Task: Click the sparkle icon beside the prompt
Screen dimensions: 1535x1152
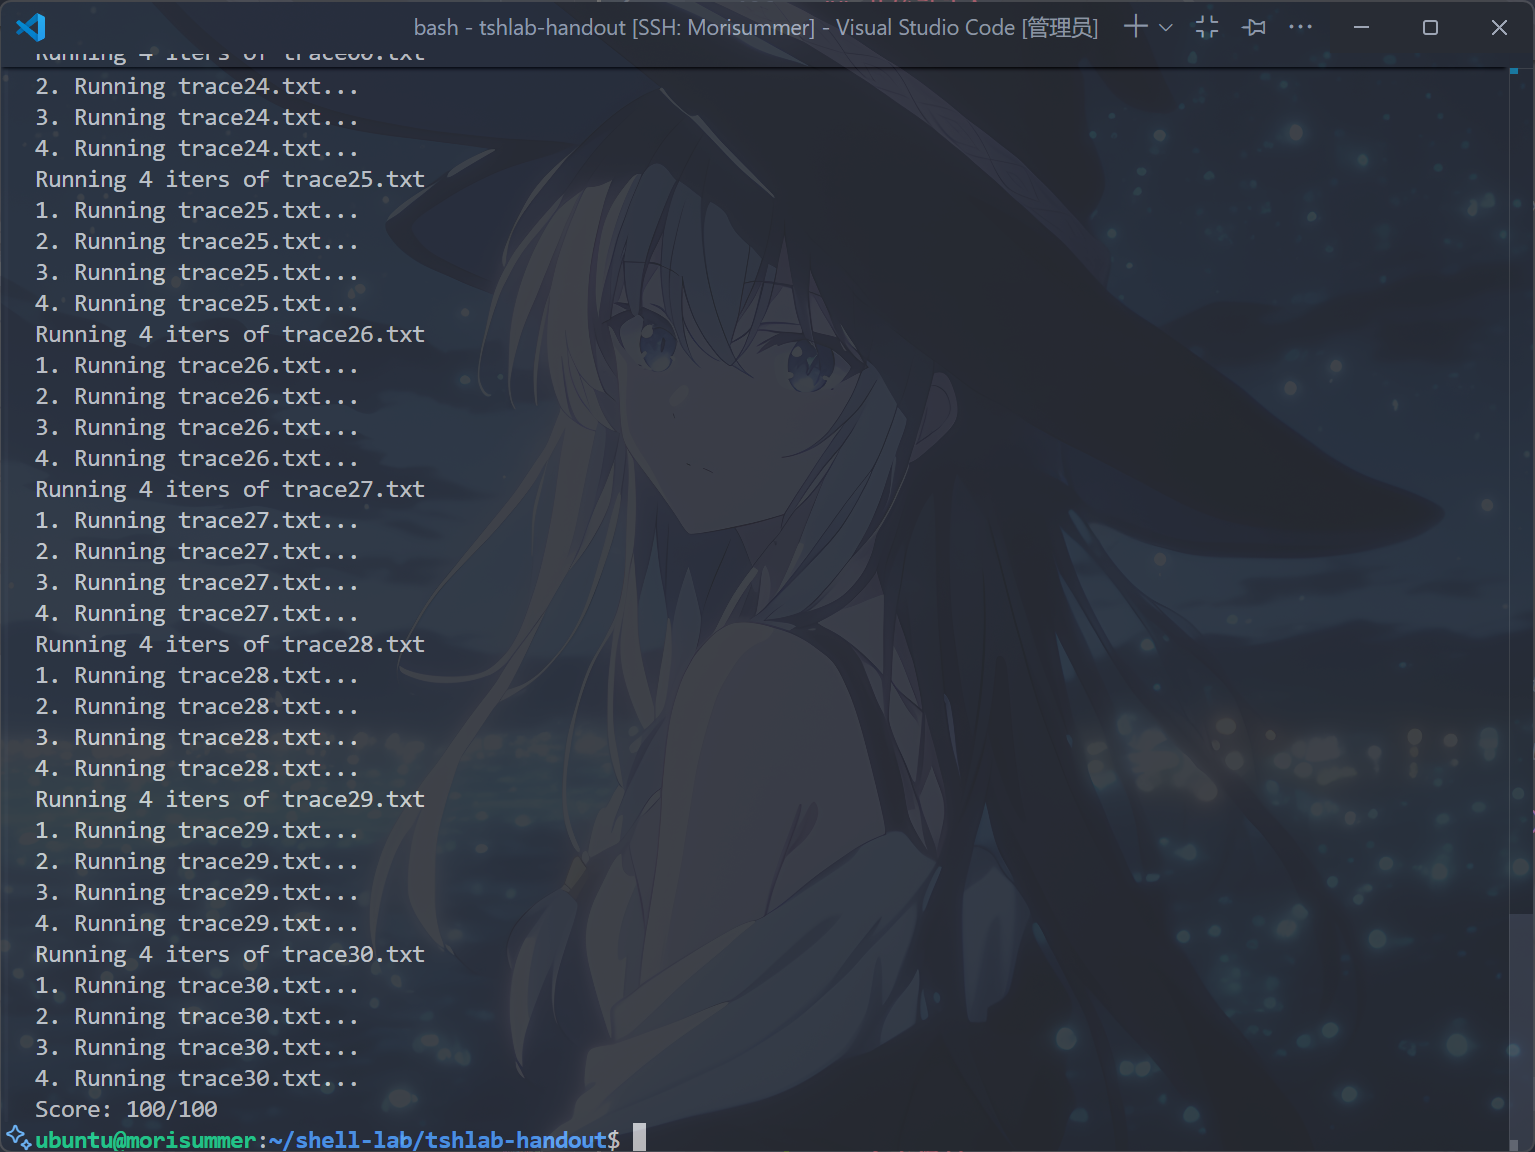Action: click(x=17, y=1137)
